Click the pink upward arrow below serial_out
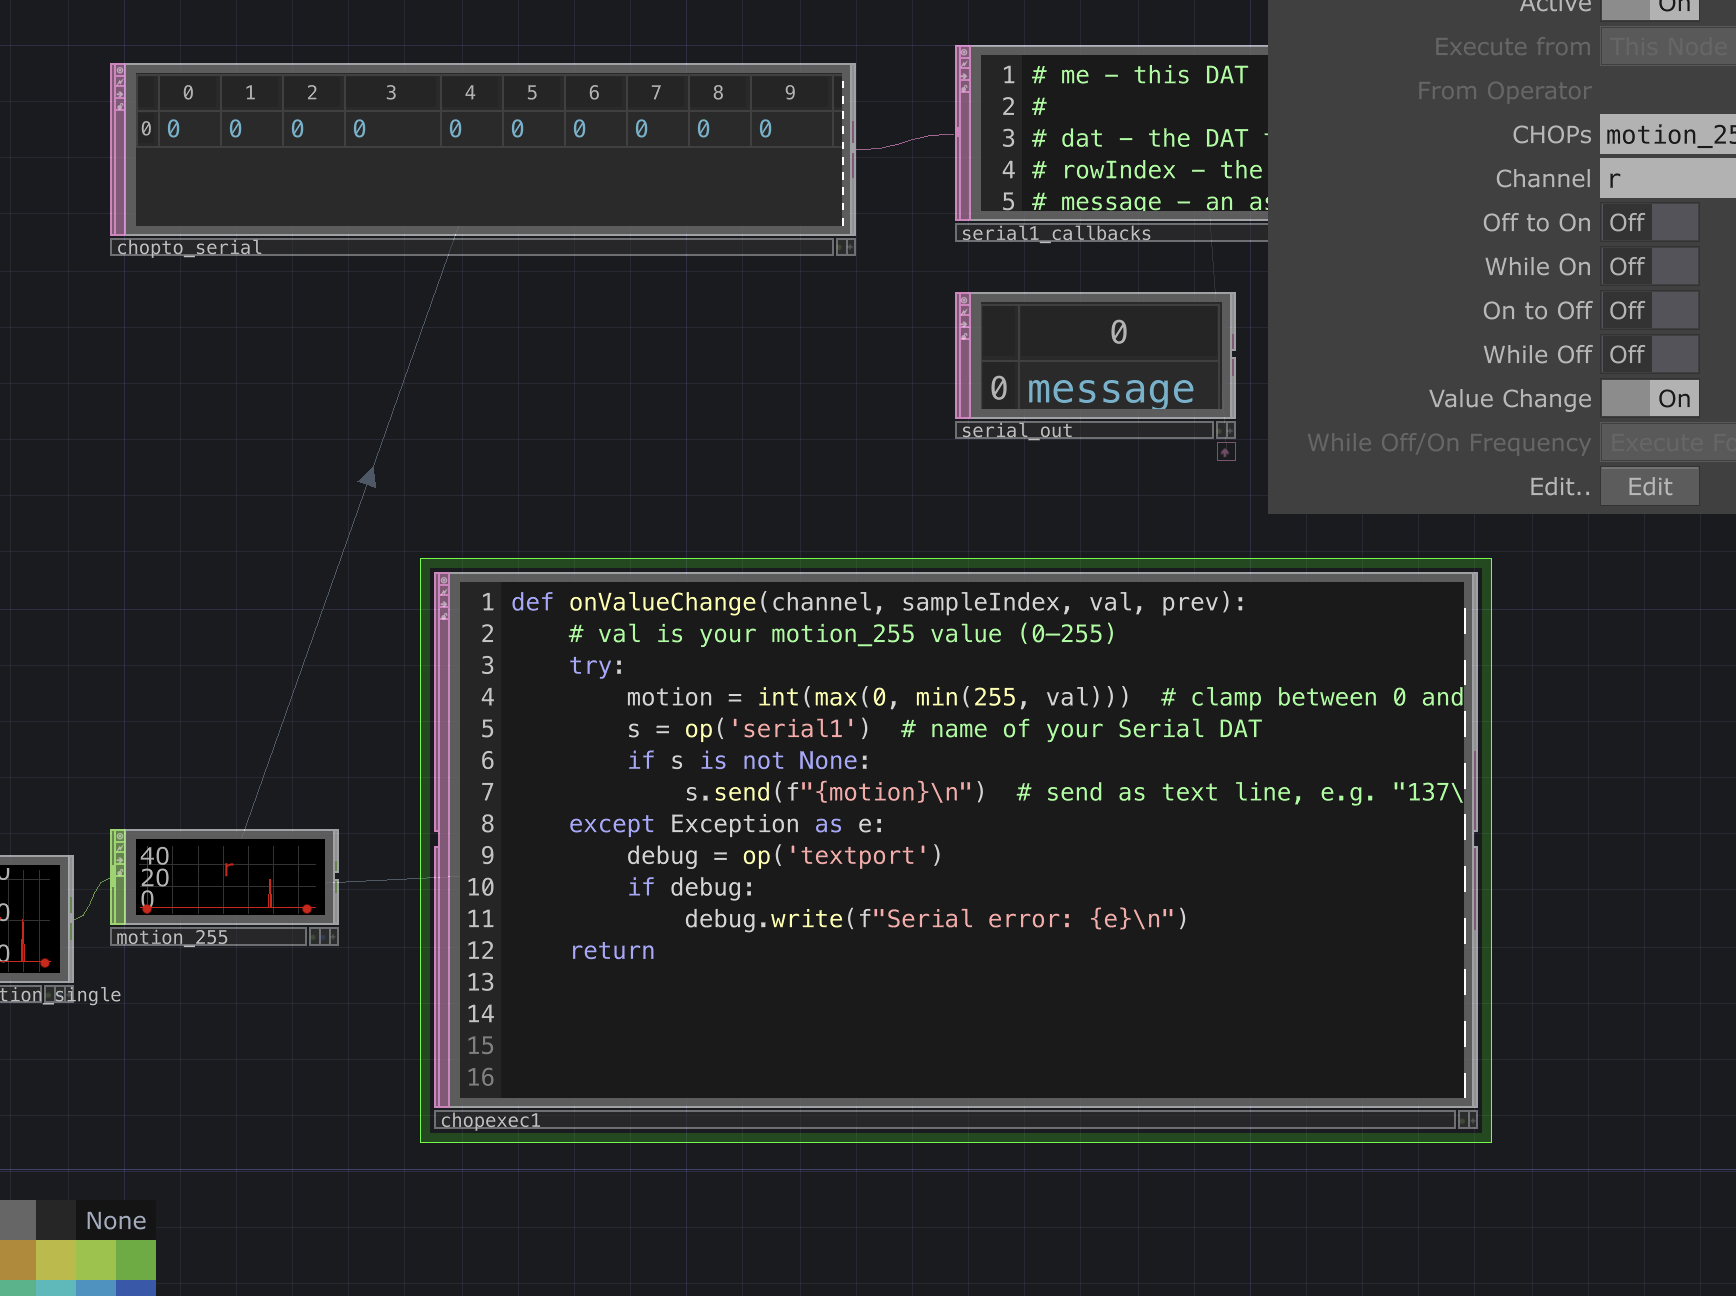 [x=1225, y=452]
